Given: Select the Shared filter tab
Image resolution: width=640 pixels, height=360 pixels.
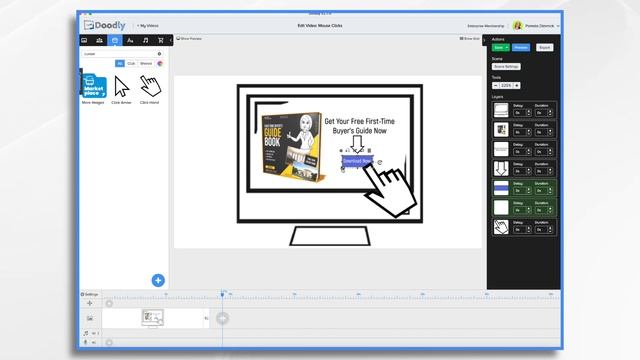Looking at the screenshot, I should (146, 63).
